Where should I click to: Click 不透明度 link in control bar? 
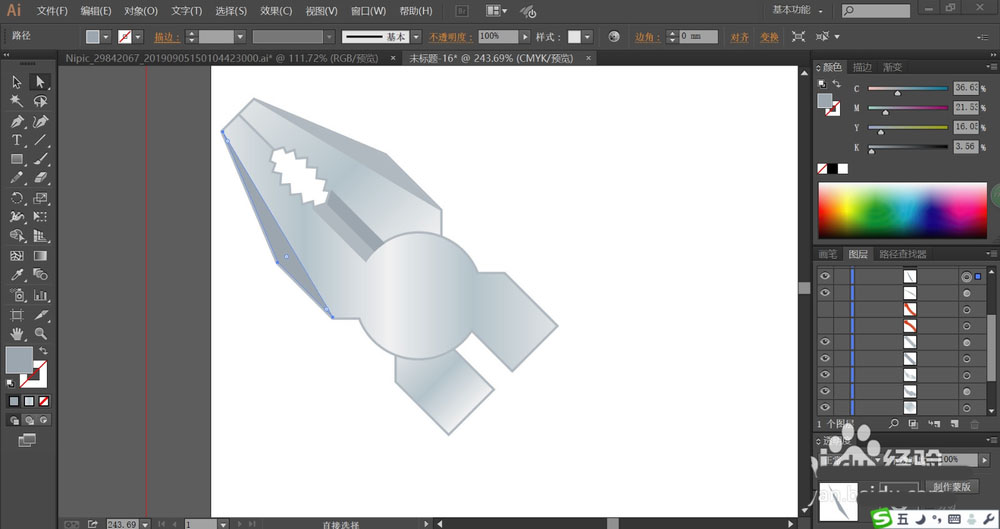(450, 37)
